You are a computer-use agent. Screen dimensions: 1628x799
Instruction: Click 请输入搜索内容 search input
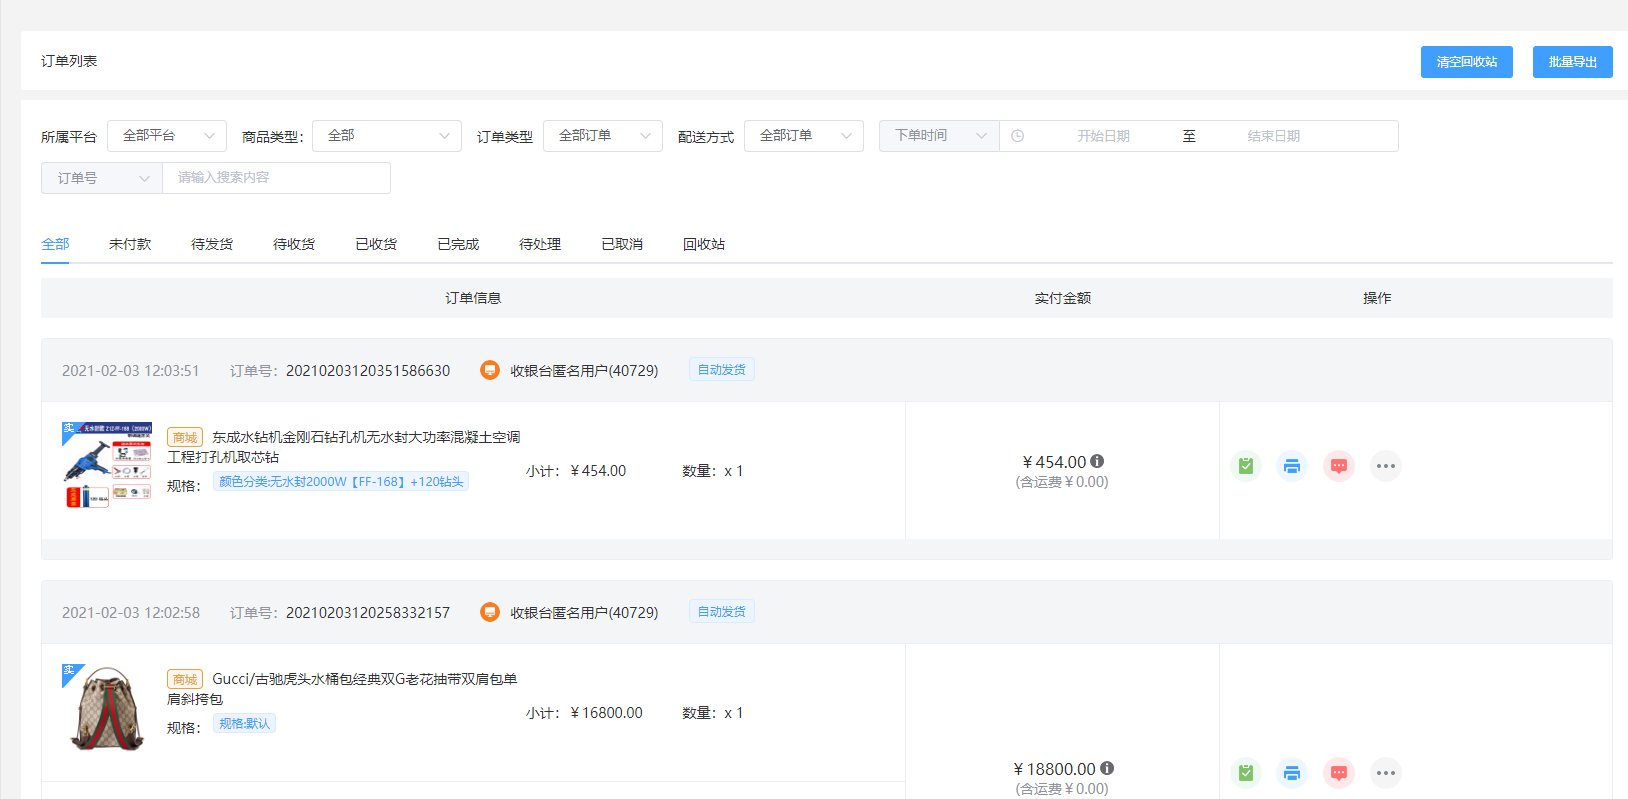(x=276, y=178)
